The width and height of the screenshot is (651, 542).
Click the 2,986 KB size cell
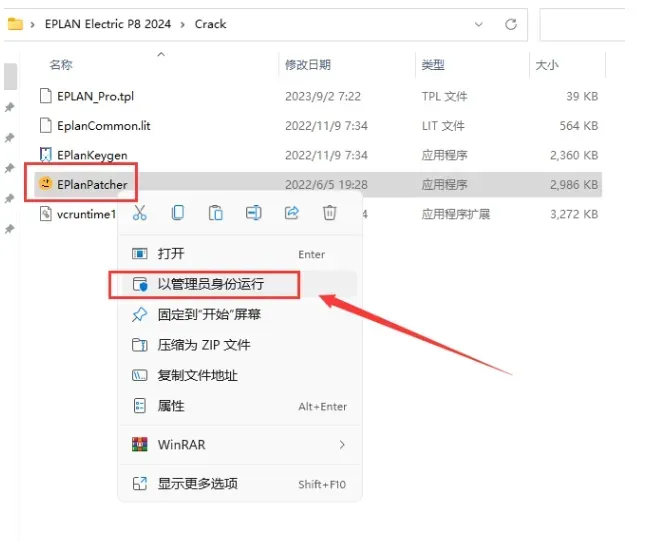(x=574, y=185)
